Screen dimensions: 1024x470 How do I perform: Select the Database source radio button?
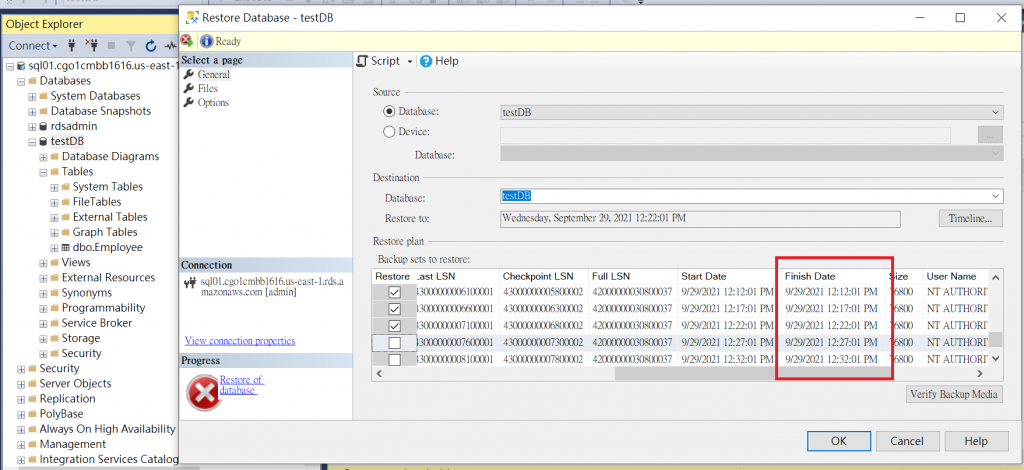click(x=390, y=112)
